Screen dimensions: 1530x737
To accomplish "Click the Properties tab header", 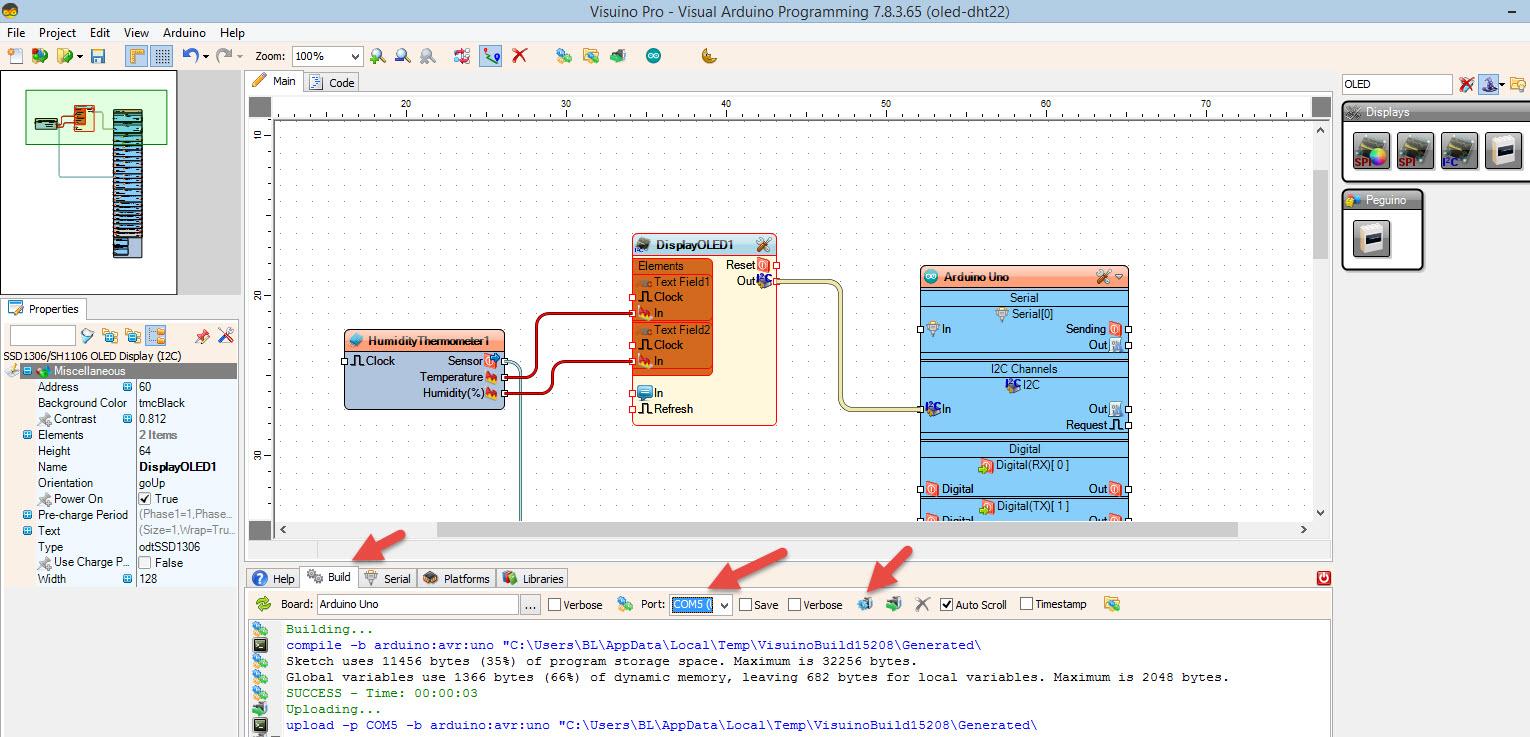I will tap(46, 309).
